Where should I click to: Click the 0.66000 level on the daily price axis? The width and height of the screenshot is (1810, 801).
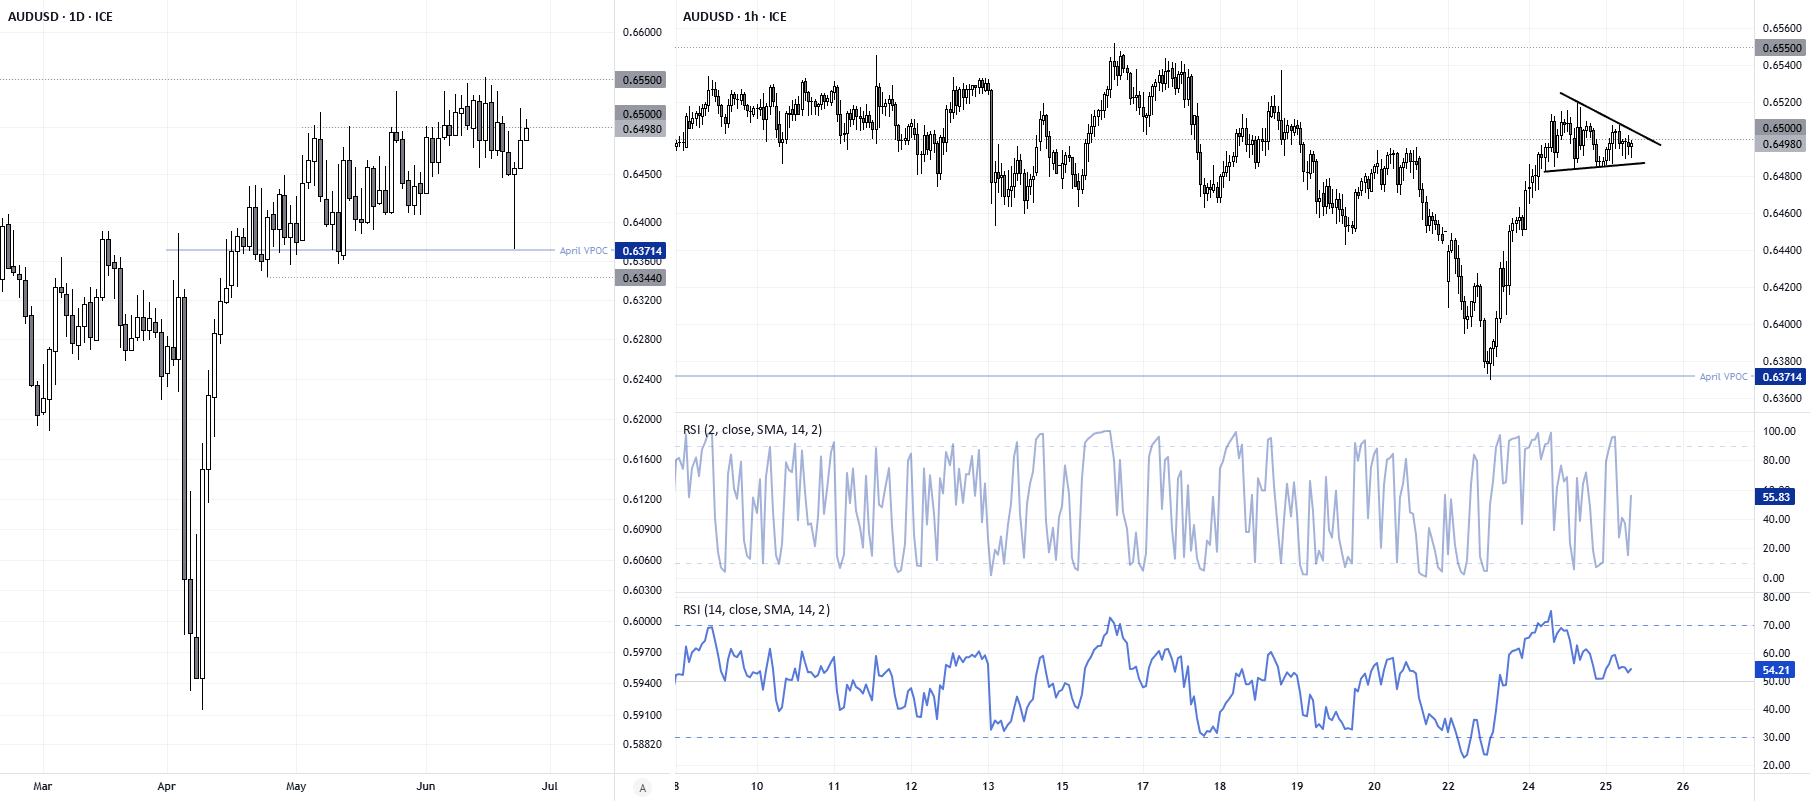pyautogui.click(x=642, y=32)
